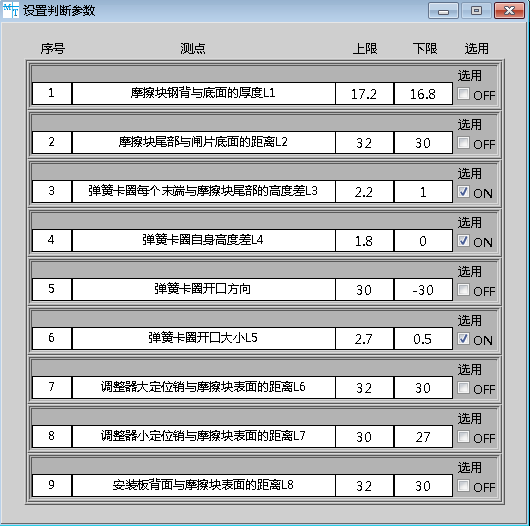
Task: Maximize the 设置判断参数 window
Action: (x=476, y=11)
